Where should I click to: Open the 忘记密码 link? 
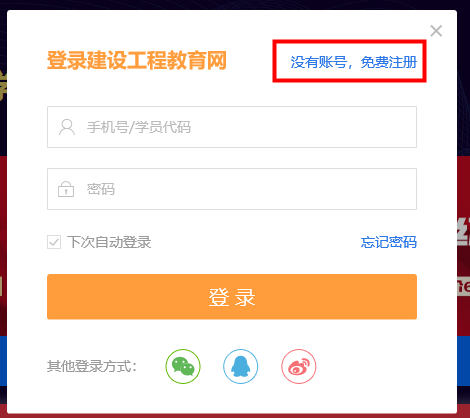pos(389,242)
